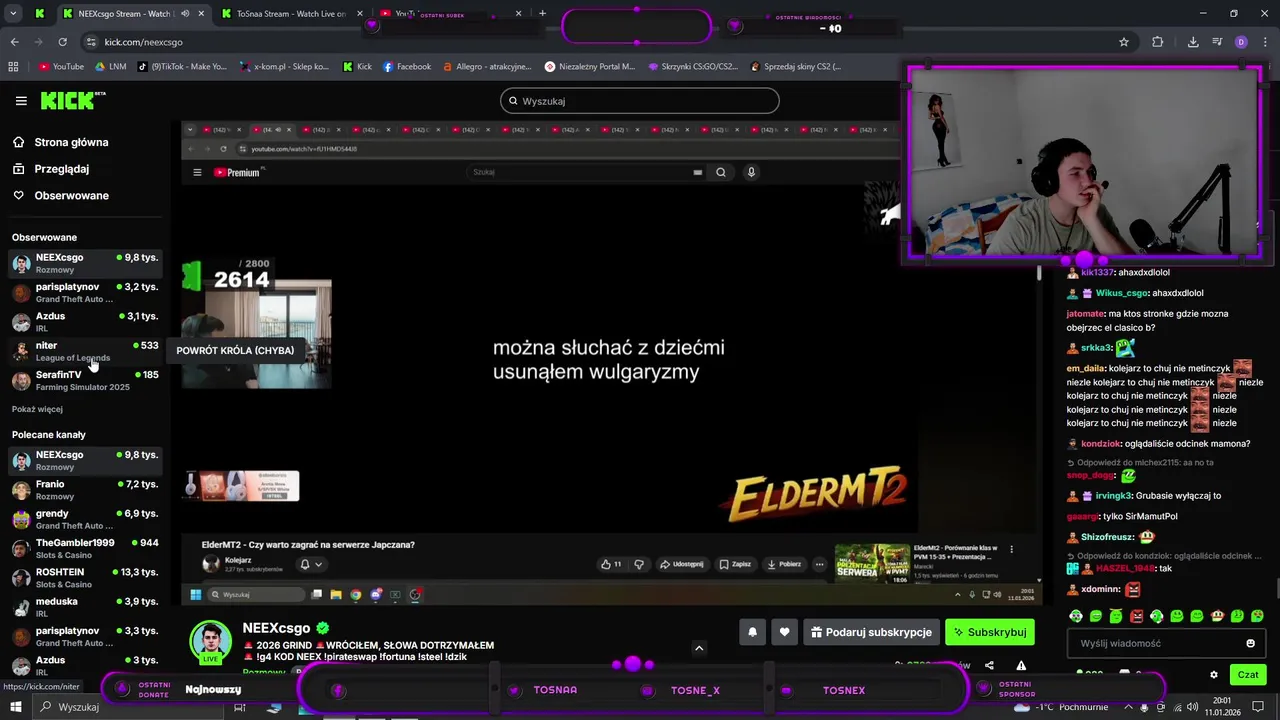Viewport: 1280px width, 720px height.
Task: Go to Strona główna in sidebar
Action: [x=71, y=142]
